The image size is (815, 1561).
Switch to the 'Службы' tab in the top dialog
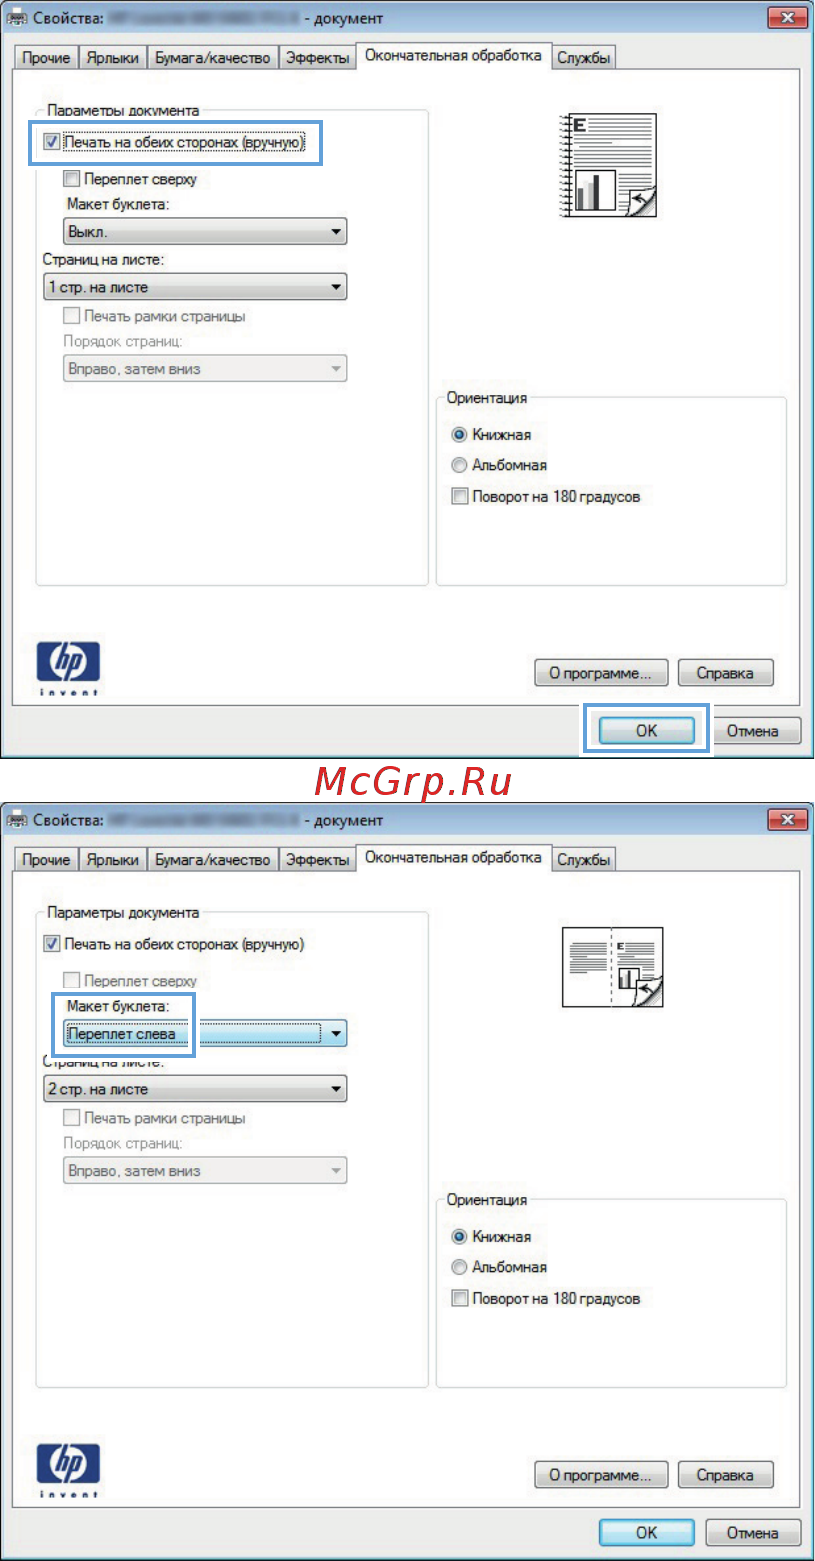coord(583,58)
